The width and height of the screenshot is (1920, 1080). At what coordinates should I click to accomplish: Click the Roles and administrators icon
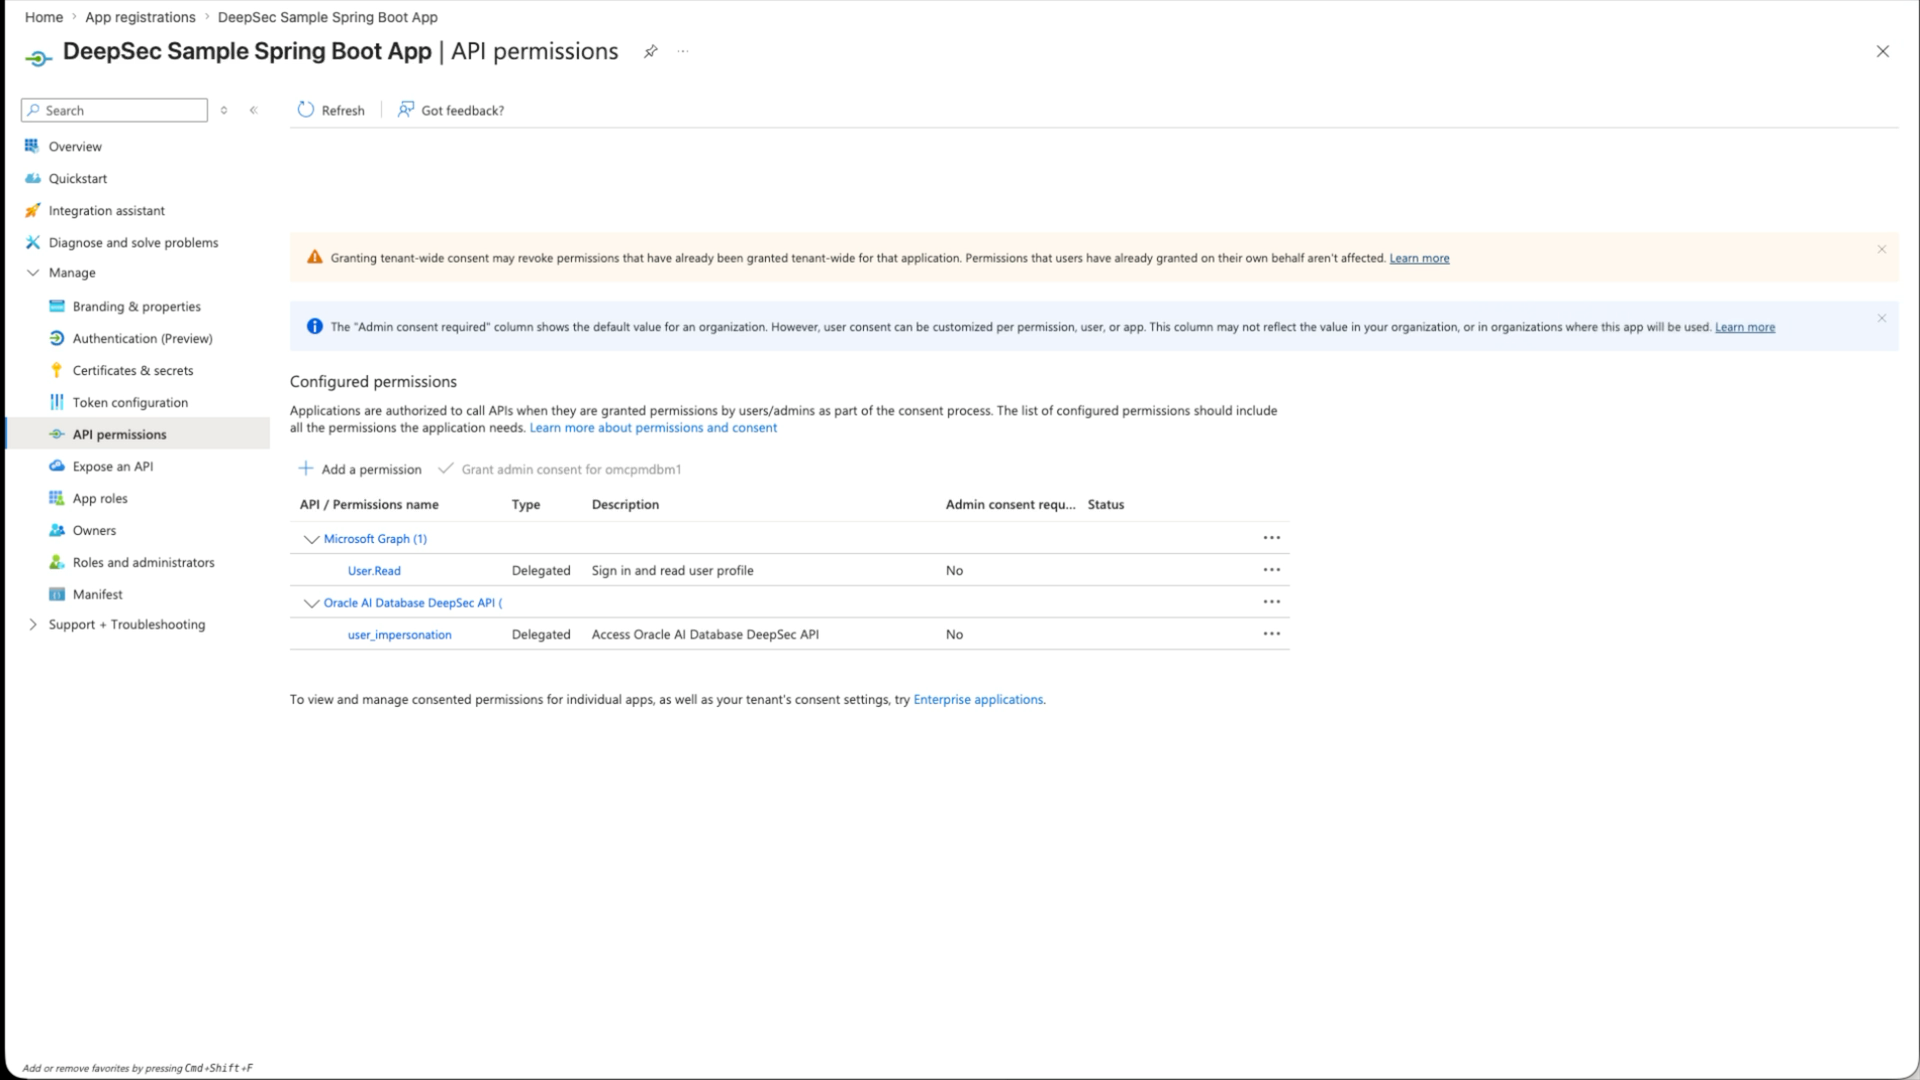coord(56,562)
